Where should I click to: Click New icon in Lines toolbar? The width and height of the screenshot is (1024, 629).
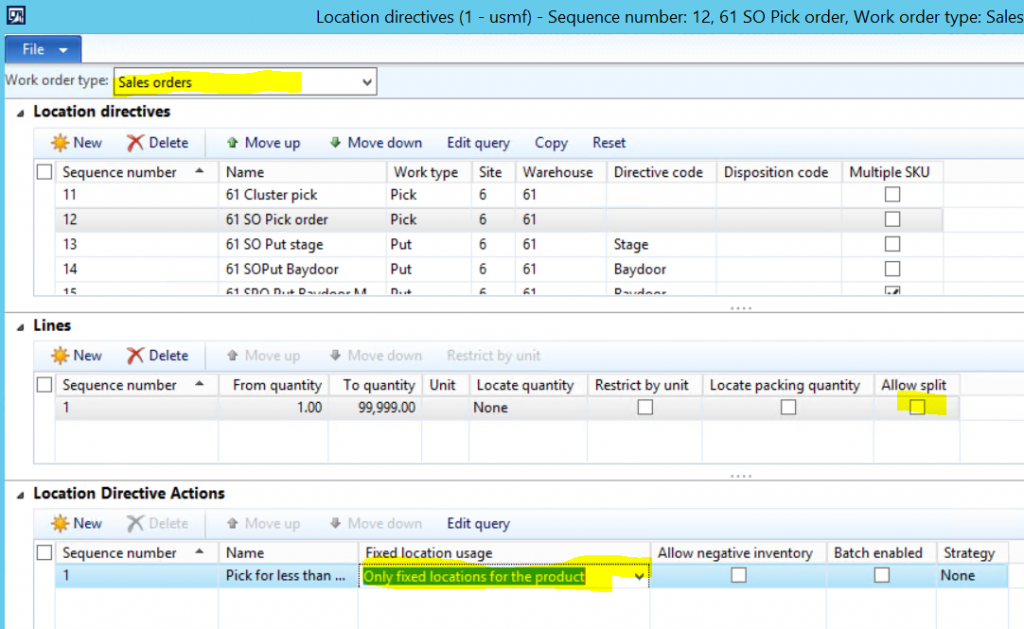(61, 355)
